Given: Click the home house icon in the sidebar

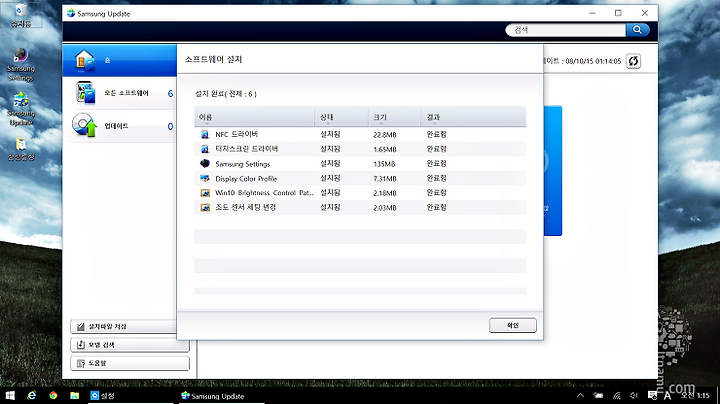Looking at the screenshot, I should [85, 60].
